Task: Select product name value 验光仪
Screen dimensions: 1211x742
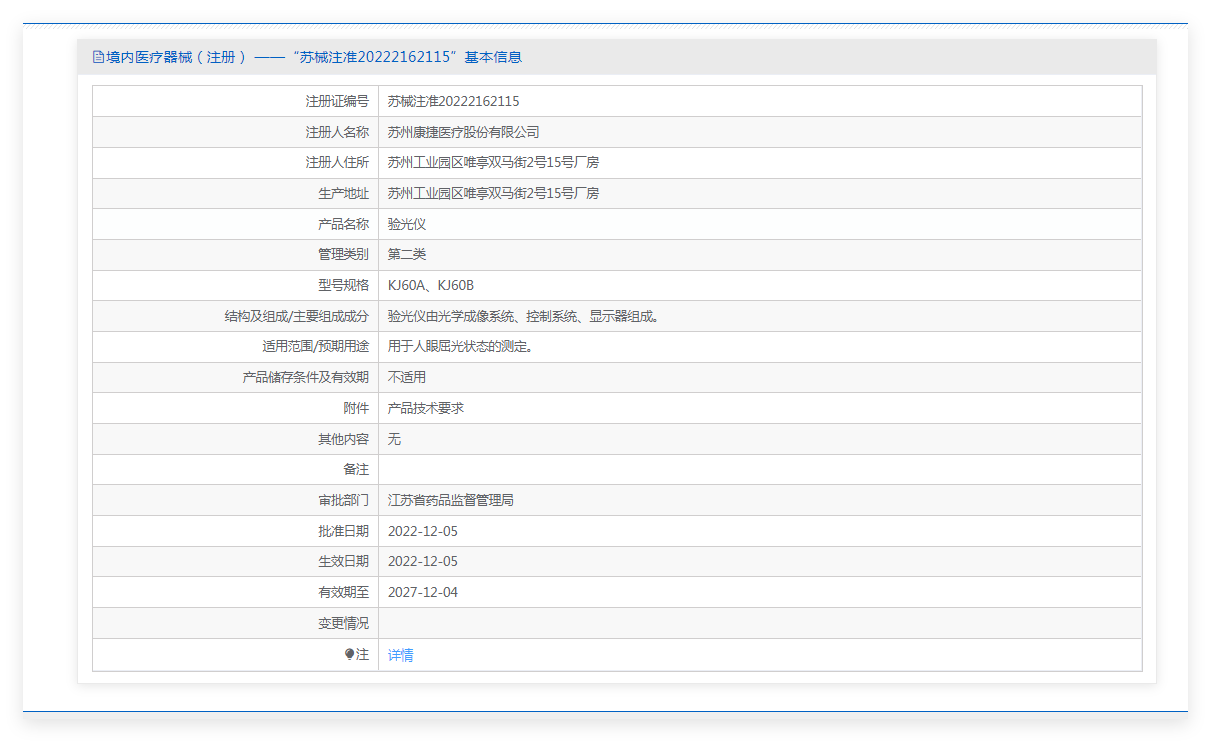Action: tap(407, 224)
